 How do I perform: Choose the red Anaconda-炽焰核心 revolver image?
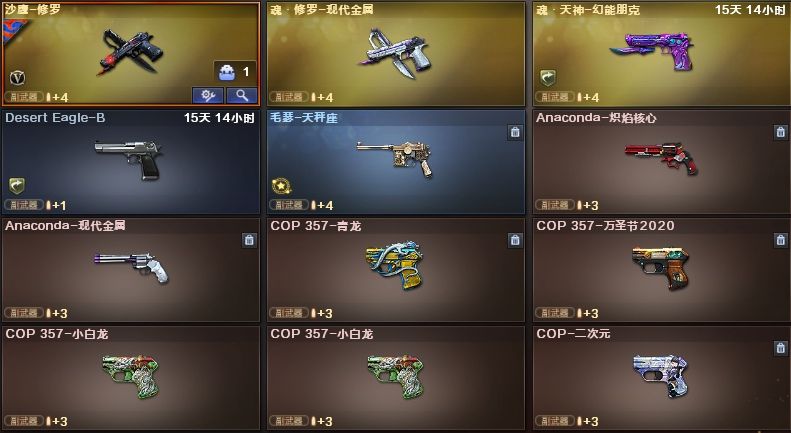pyautogui.click(x=661, y=158)
